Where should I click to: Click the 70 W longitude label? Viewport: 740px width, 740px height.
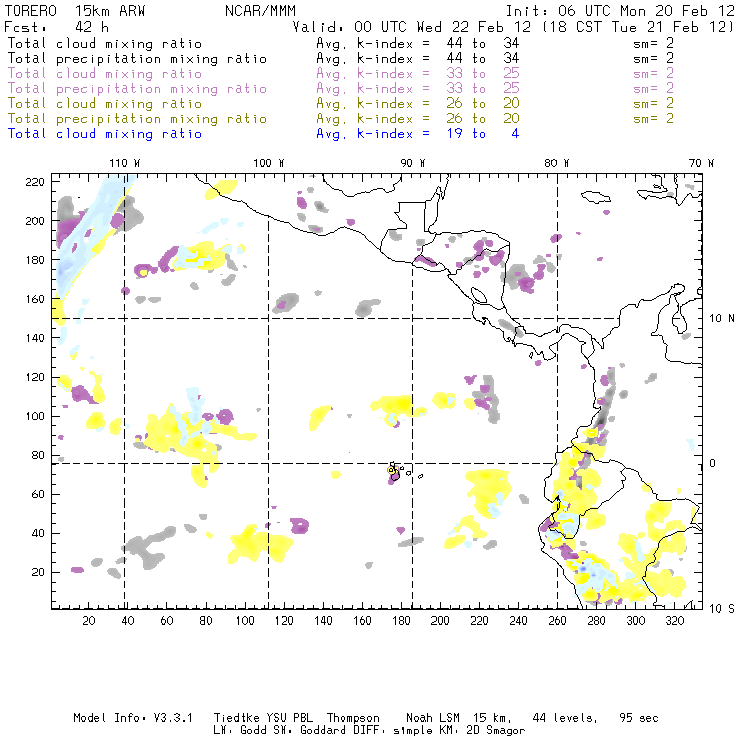pyautogui.click(x=703, y=162)
